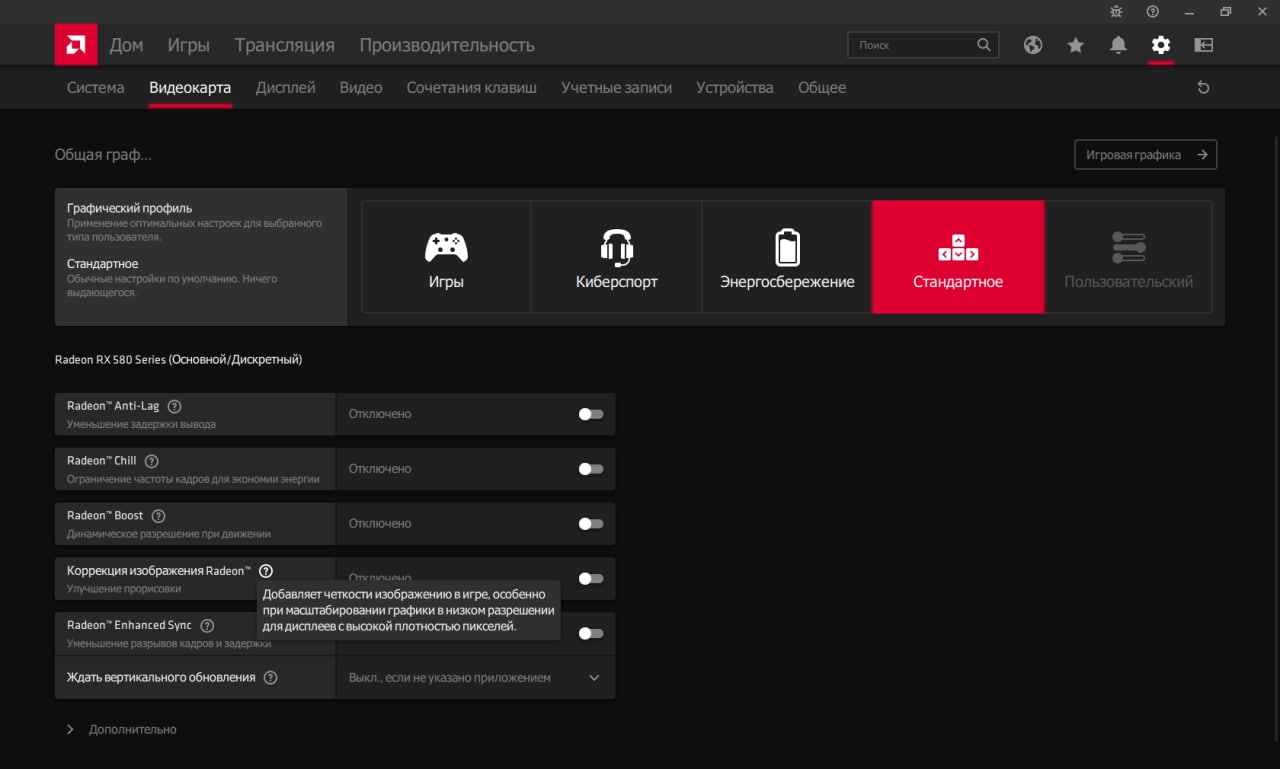1280x769 pixels.
Task: Click the bug report icon
Action: point(1116,11)
